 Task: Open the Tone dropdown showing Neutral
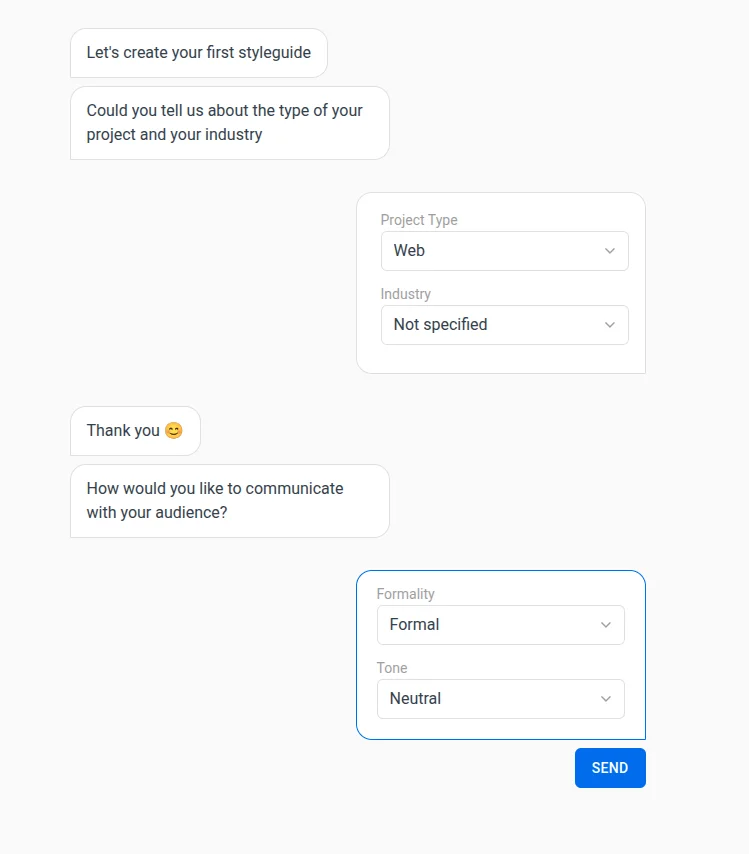click(x=490, y=699)
